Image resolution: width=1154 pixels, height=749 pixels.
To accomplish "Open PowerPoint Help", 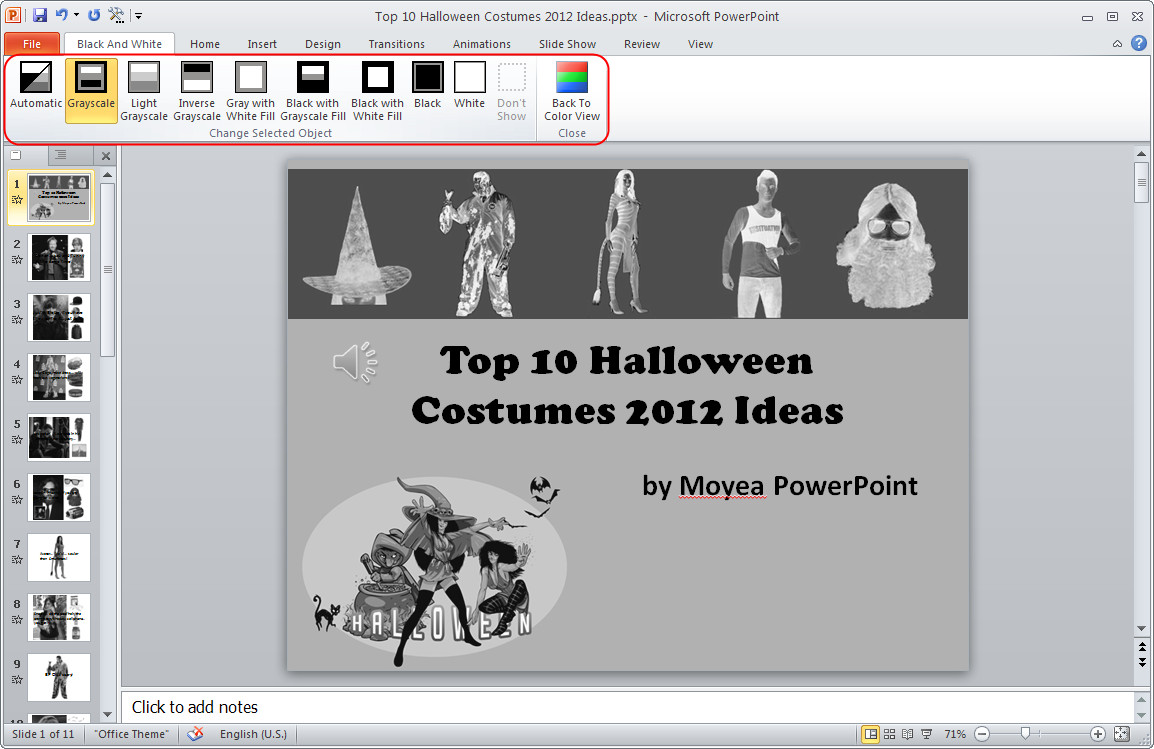I will tap(1139, 44).
